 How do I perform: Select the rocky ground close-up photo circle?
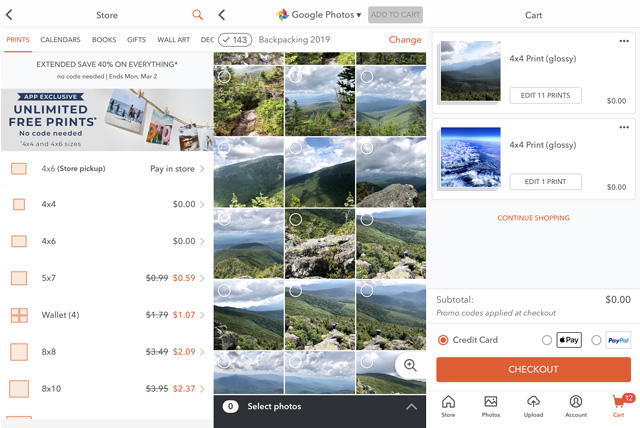[296, 219]
